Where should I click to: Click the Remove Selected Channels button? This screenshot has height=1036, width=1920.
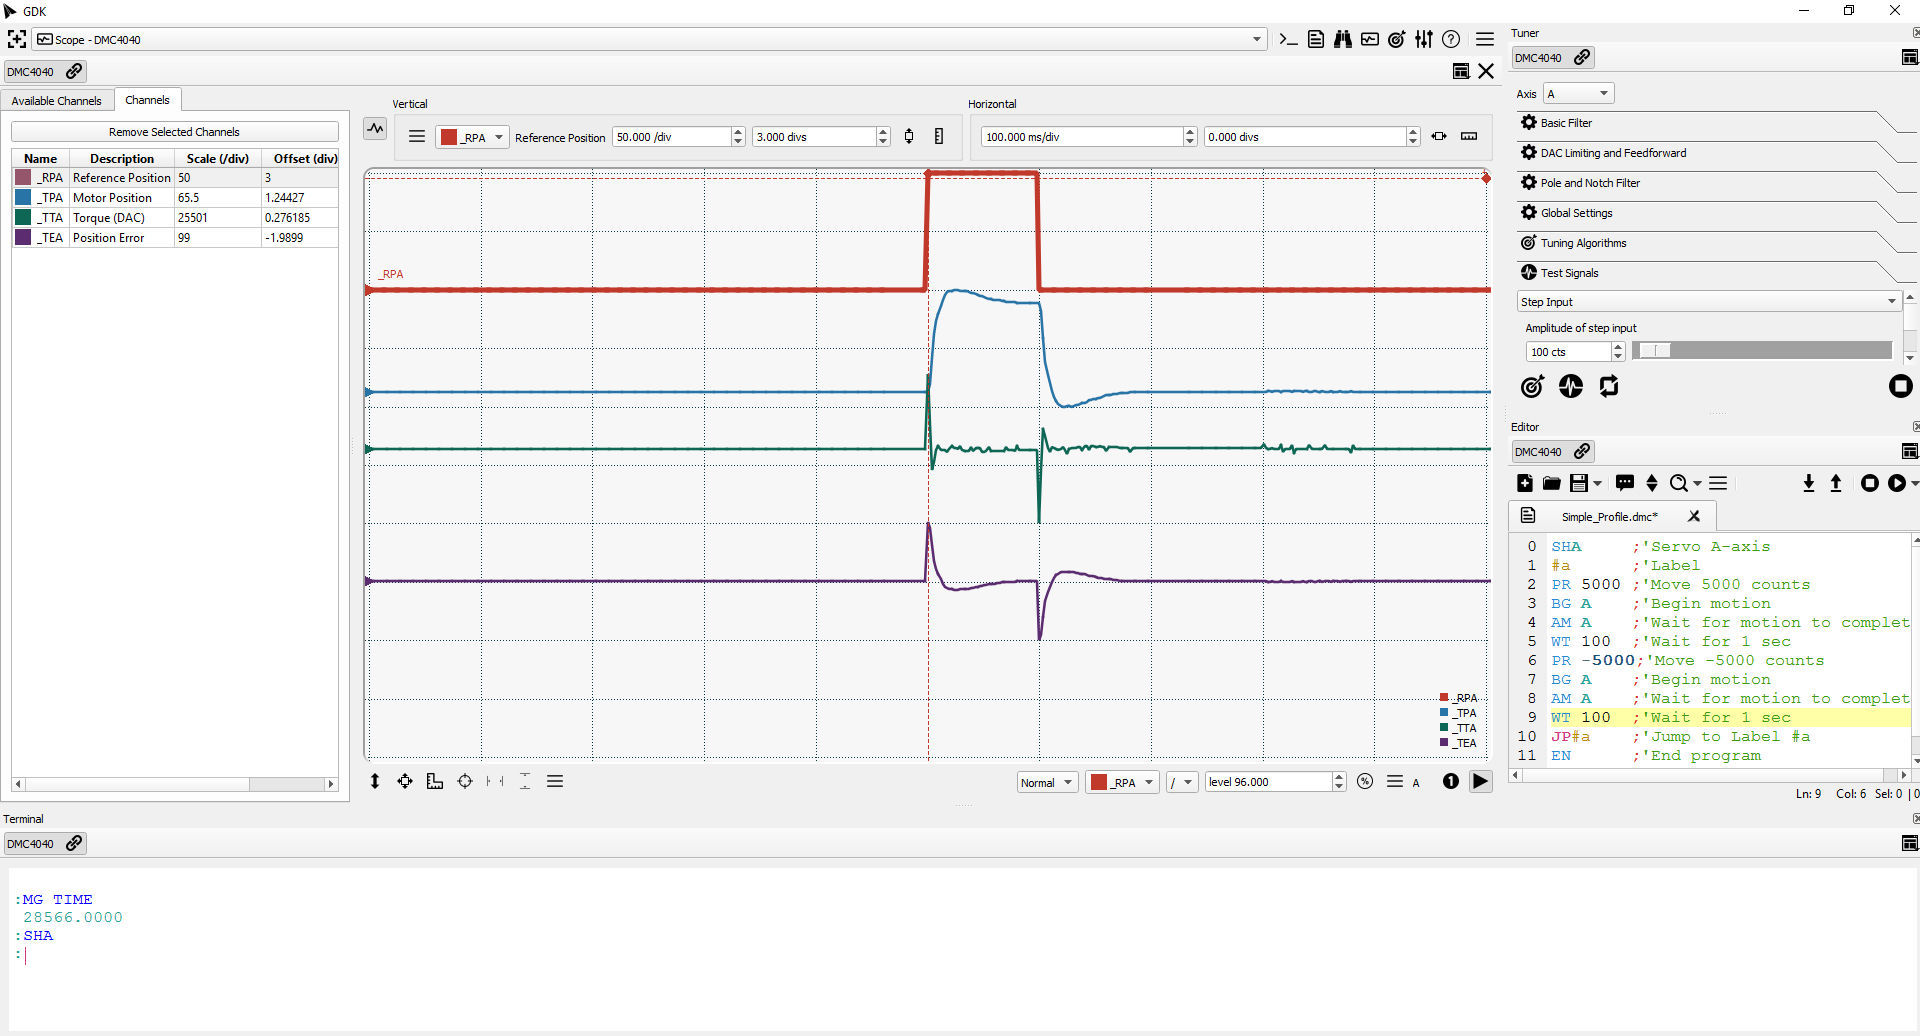point(173,131)
